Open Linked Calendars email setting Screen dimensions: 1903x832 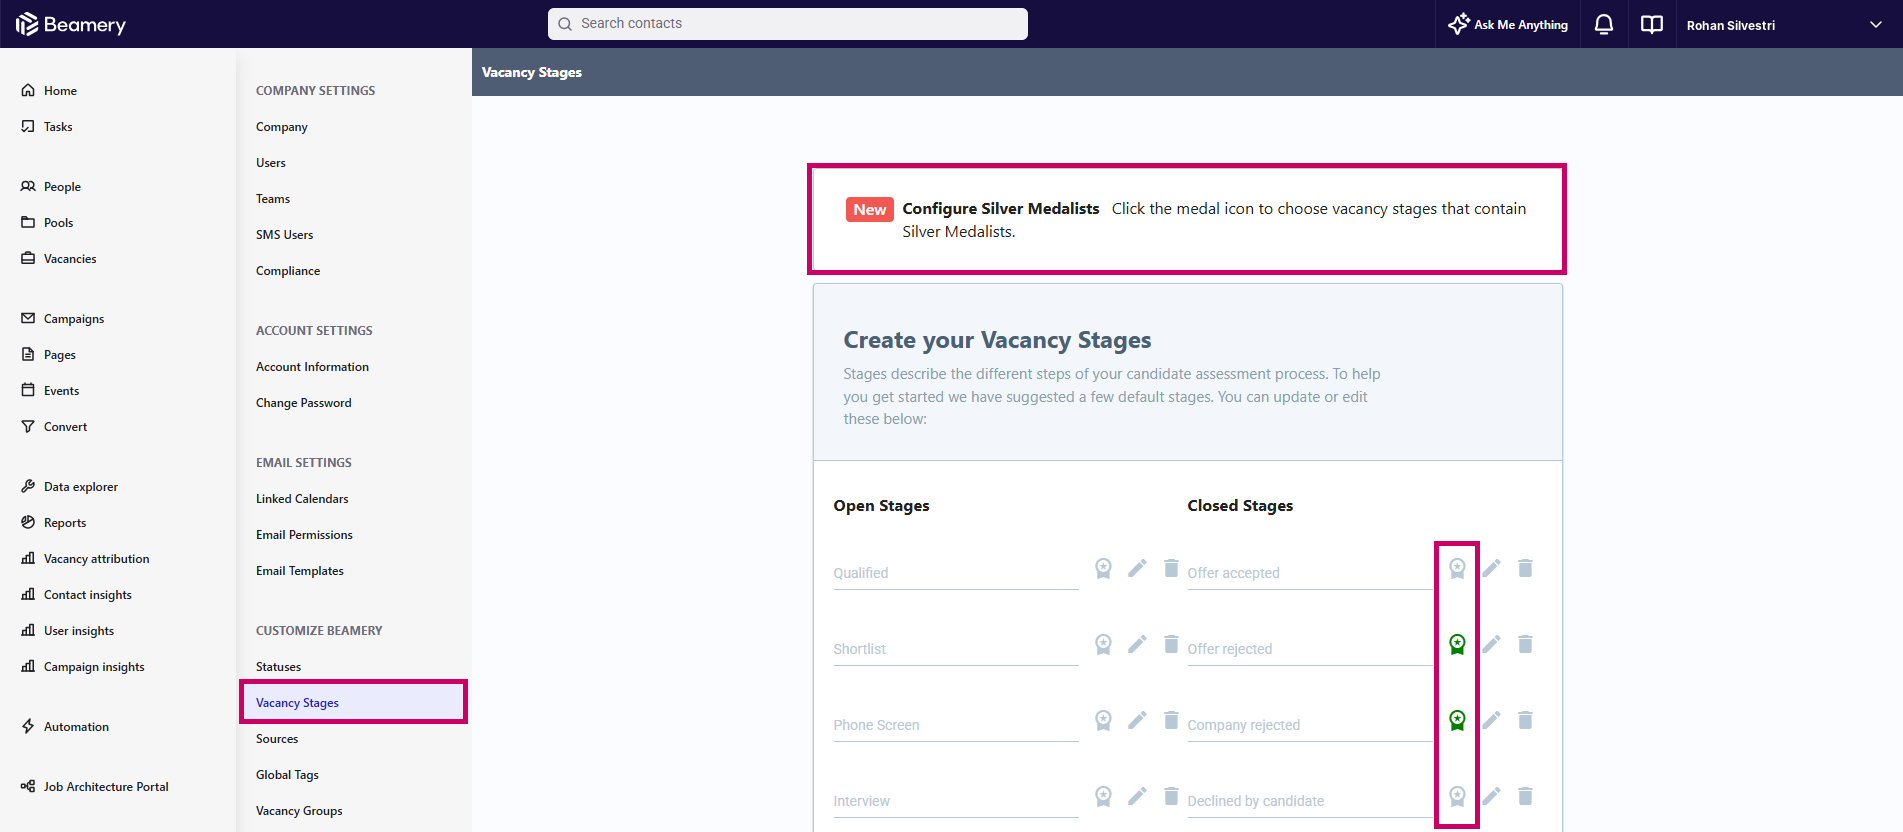(x=302, y=499)
